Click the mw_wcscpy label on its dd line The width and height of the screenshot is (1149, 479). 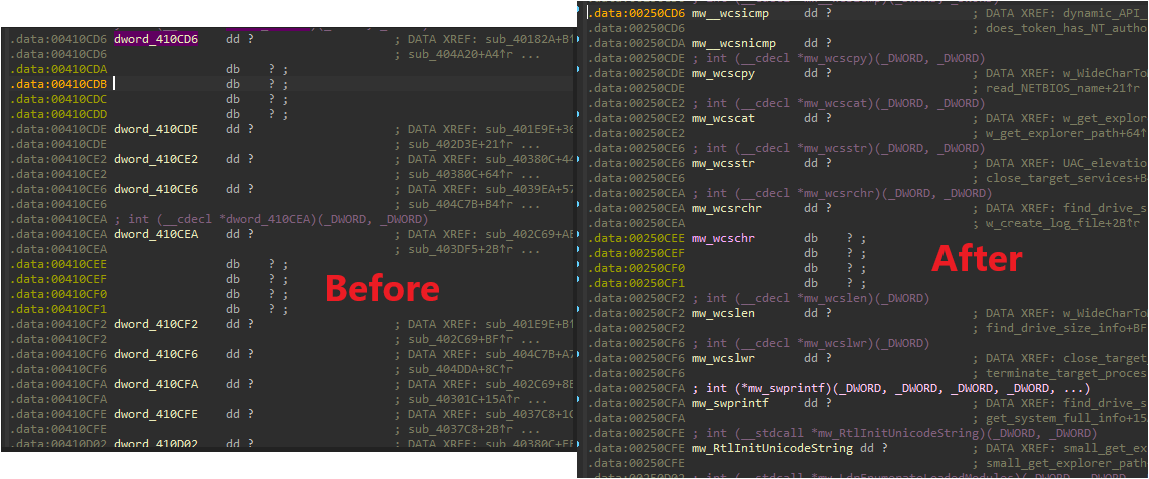[723, 73]
